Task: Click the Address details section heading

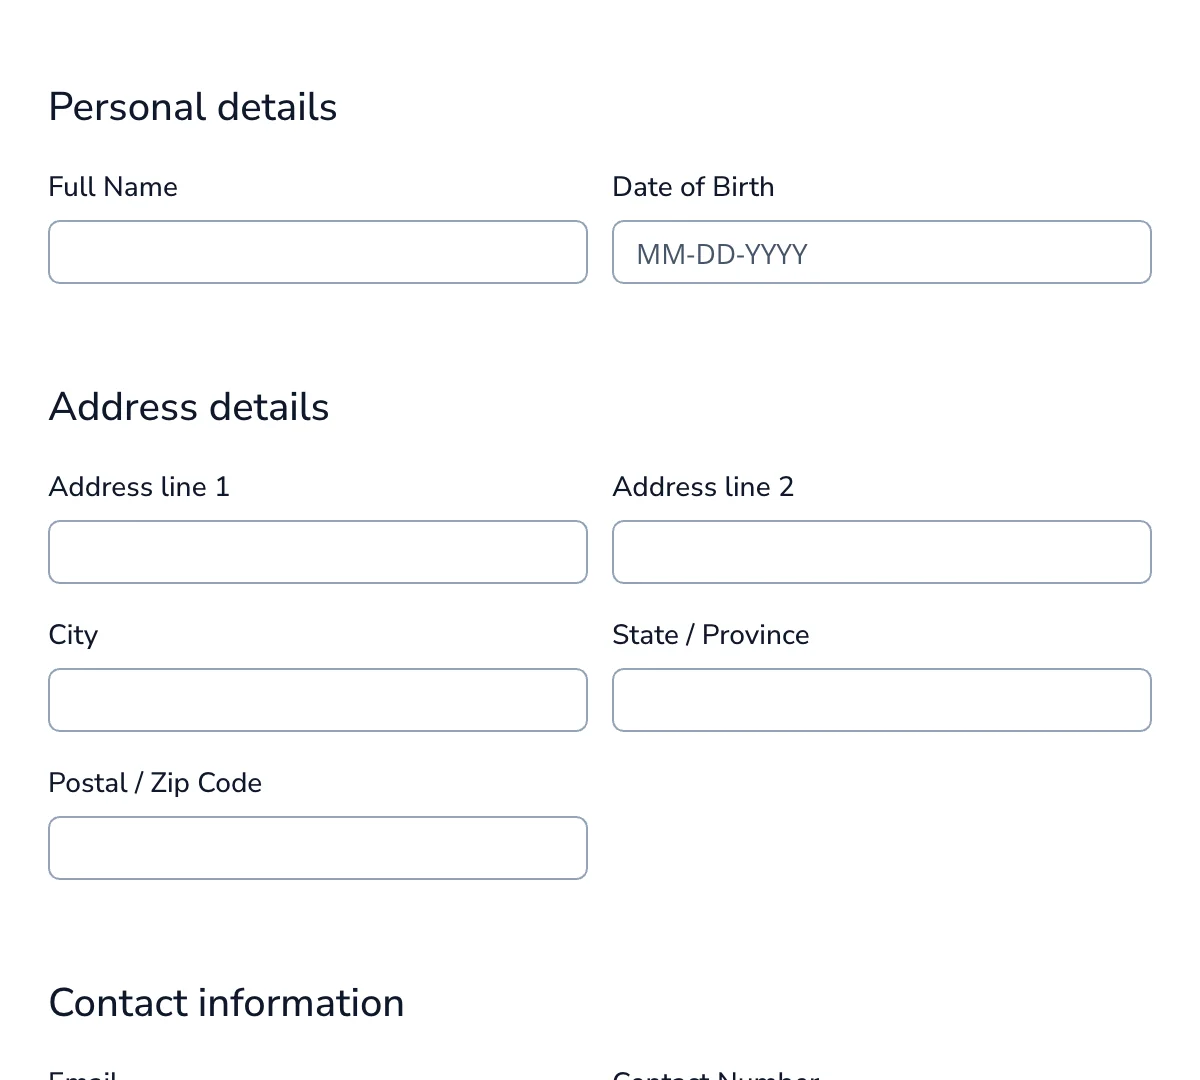Action: [x=188, y=407]
